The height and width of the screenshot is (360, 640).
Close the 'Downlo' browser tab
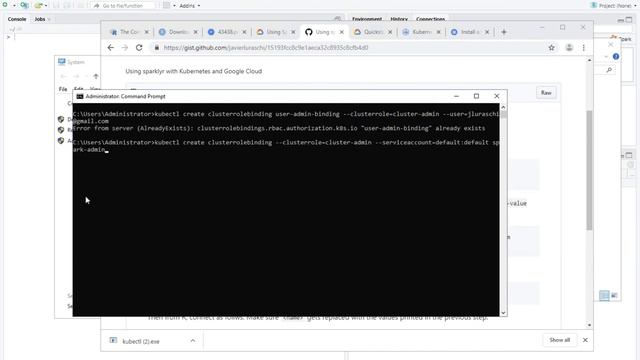196,32
